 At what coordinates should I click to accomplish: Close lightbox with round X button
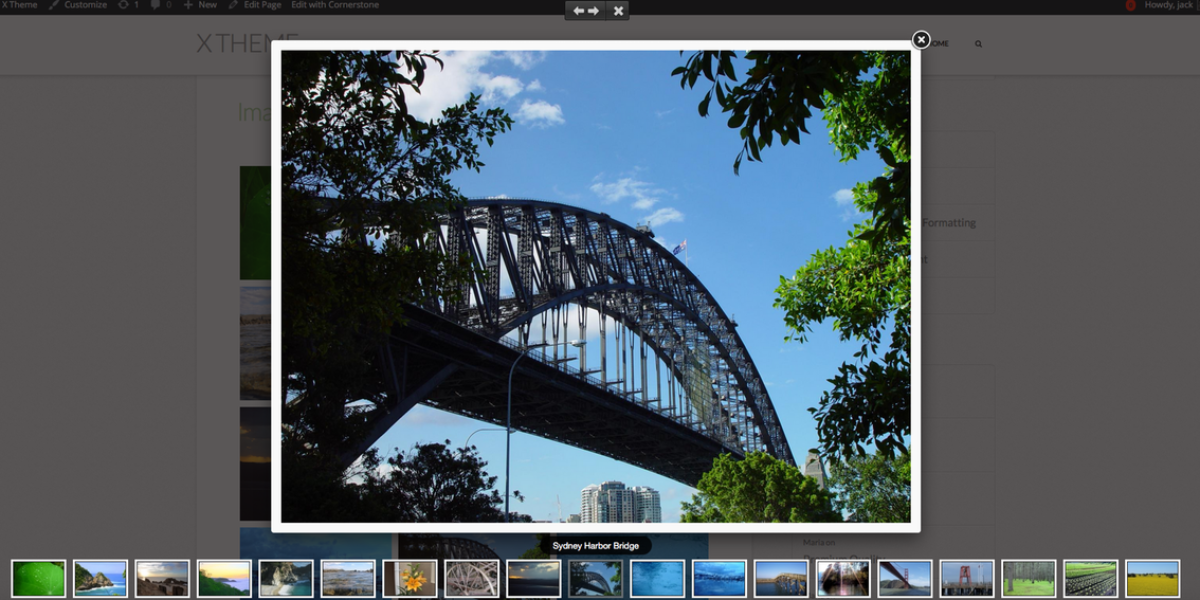(921, 40)
